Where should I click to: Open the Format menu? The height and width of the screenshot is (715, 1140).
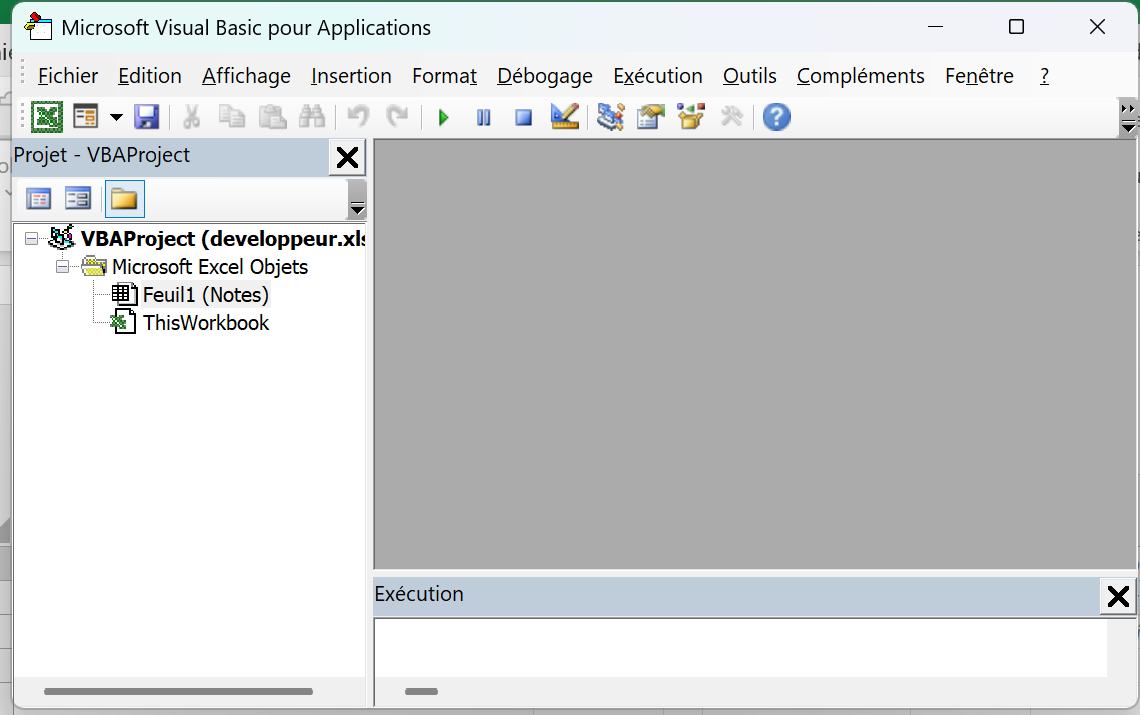pos(444,76)
